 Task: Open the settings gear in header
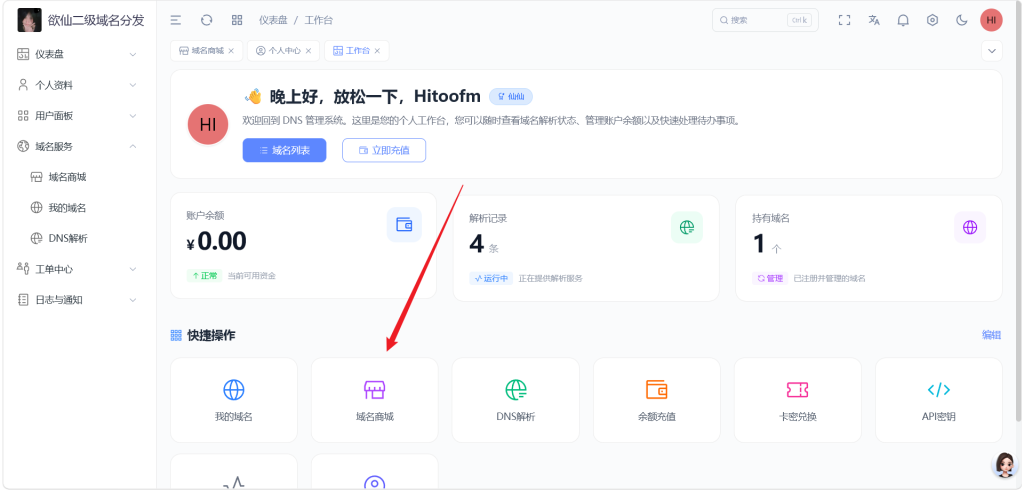[x=932, y=20]
